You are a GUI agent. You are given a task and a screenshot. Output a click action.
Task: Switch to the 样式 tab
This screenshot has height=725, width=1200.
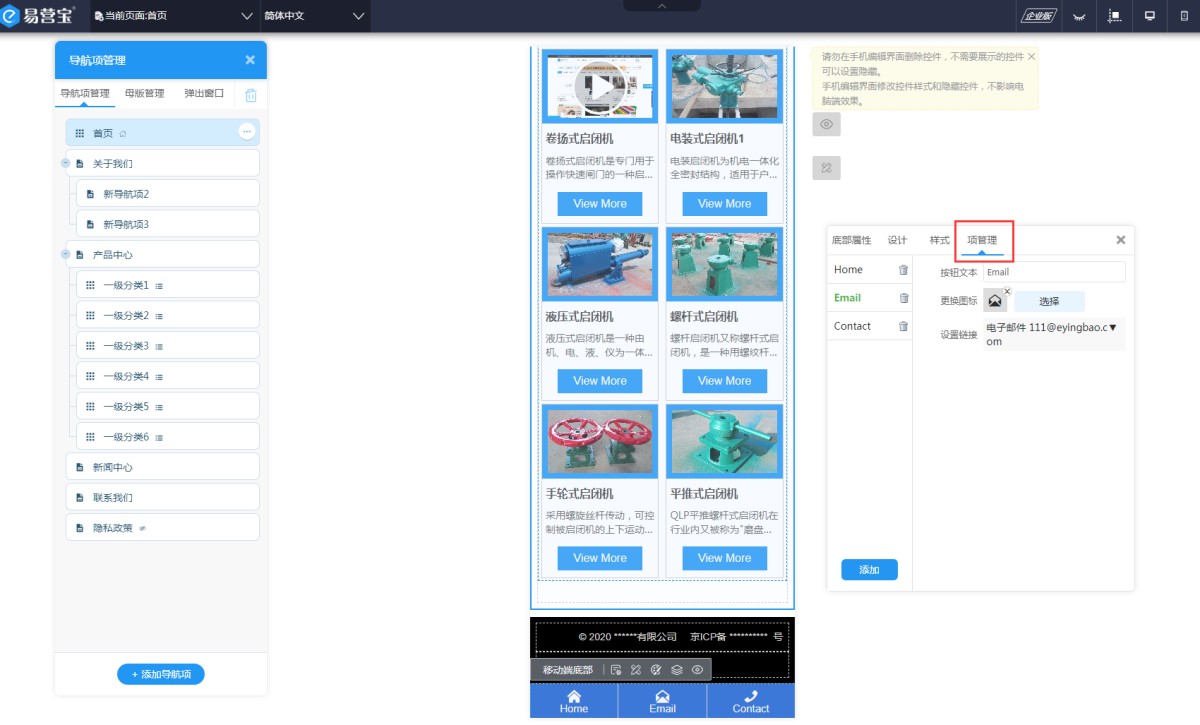click(x=940, y=240)
